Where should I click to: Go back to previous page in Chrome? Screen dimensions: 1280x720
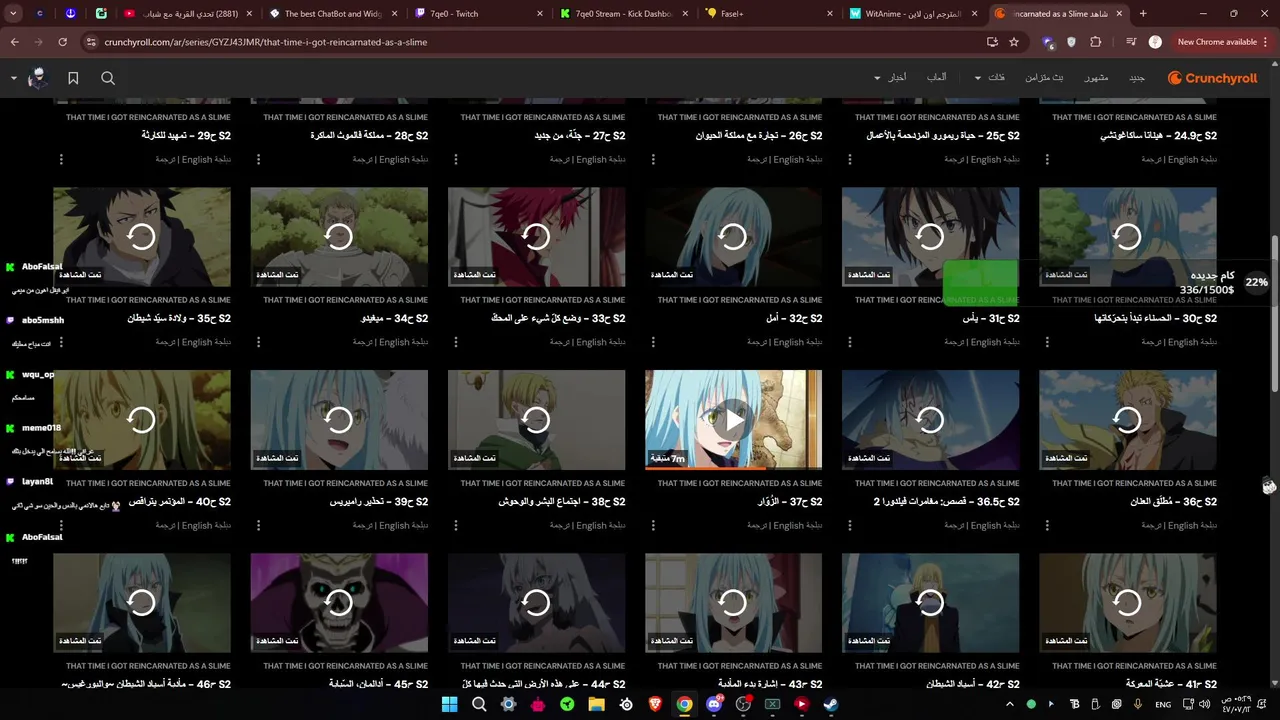click(14, 42)
